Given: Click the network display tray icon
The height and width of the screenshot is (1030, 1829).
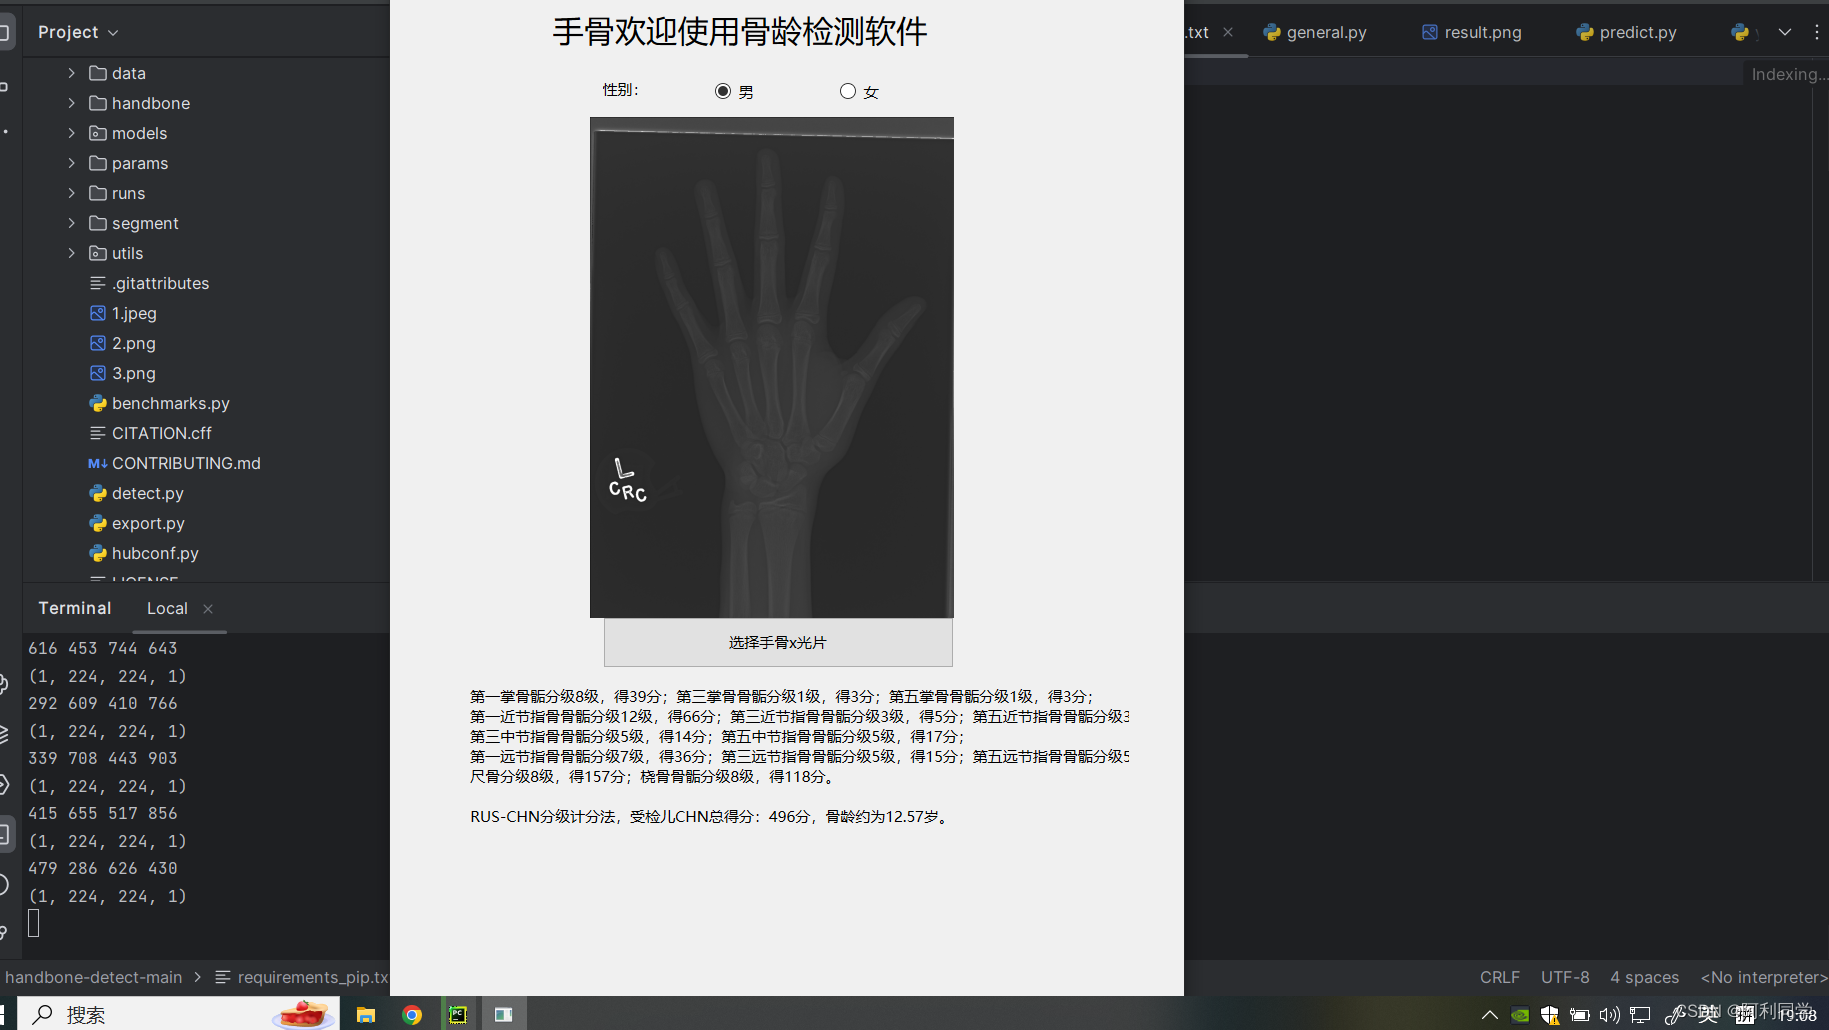Looking at the screenshot, I should (x=1640, y=1015).
